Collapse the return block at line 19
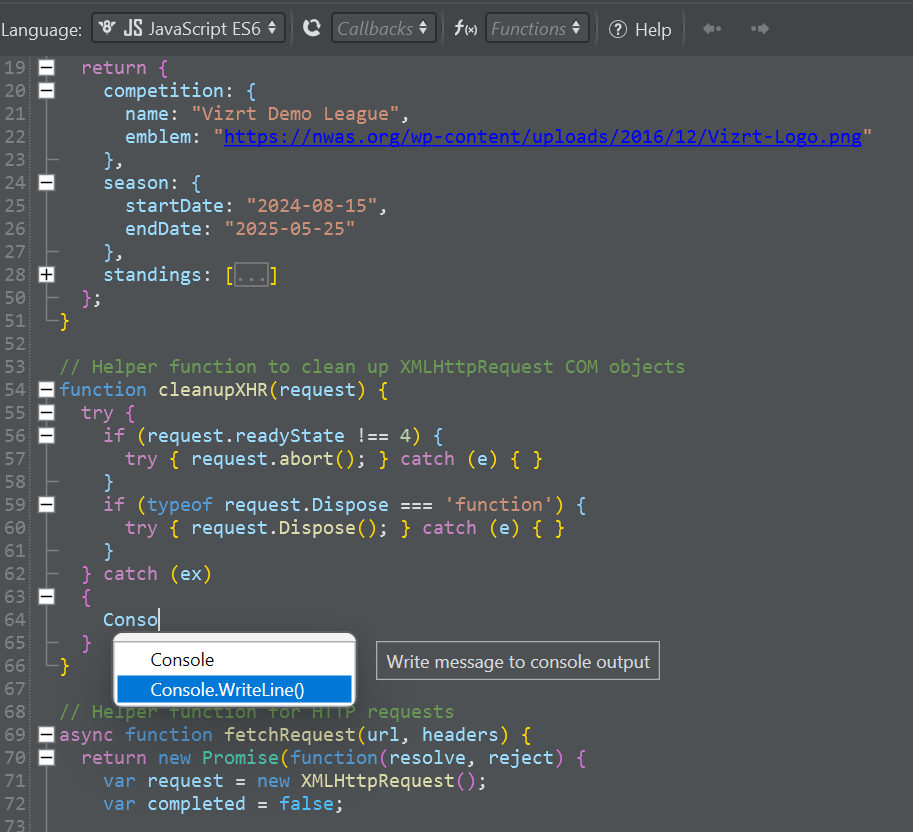 click(46, 68)
